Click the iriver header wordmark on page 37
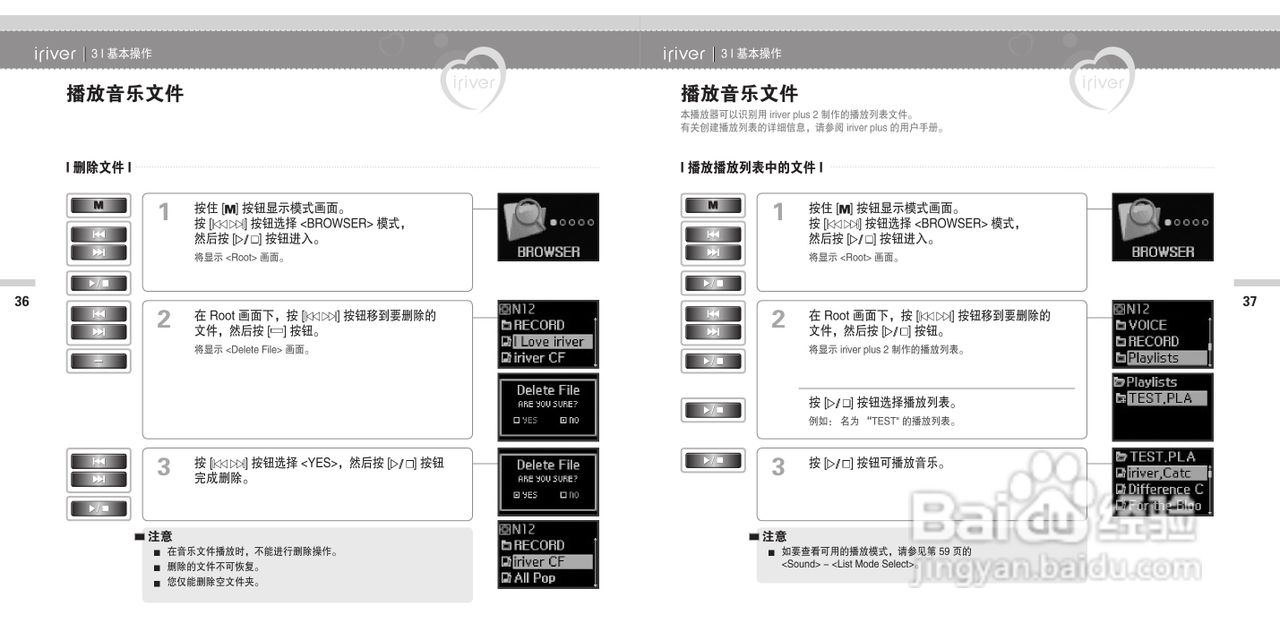Viewport: 1280px width, 640px height. [x=684, y=53]
